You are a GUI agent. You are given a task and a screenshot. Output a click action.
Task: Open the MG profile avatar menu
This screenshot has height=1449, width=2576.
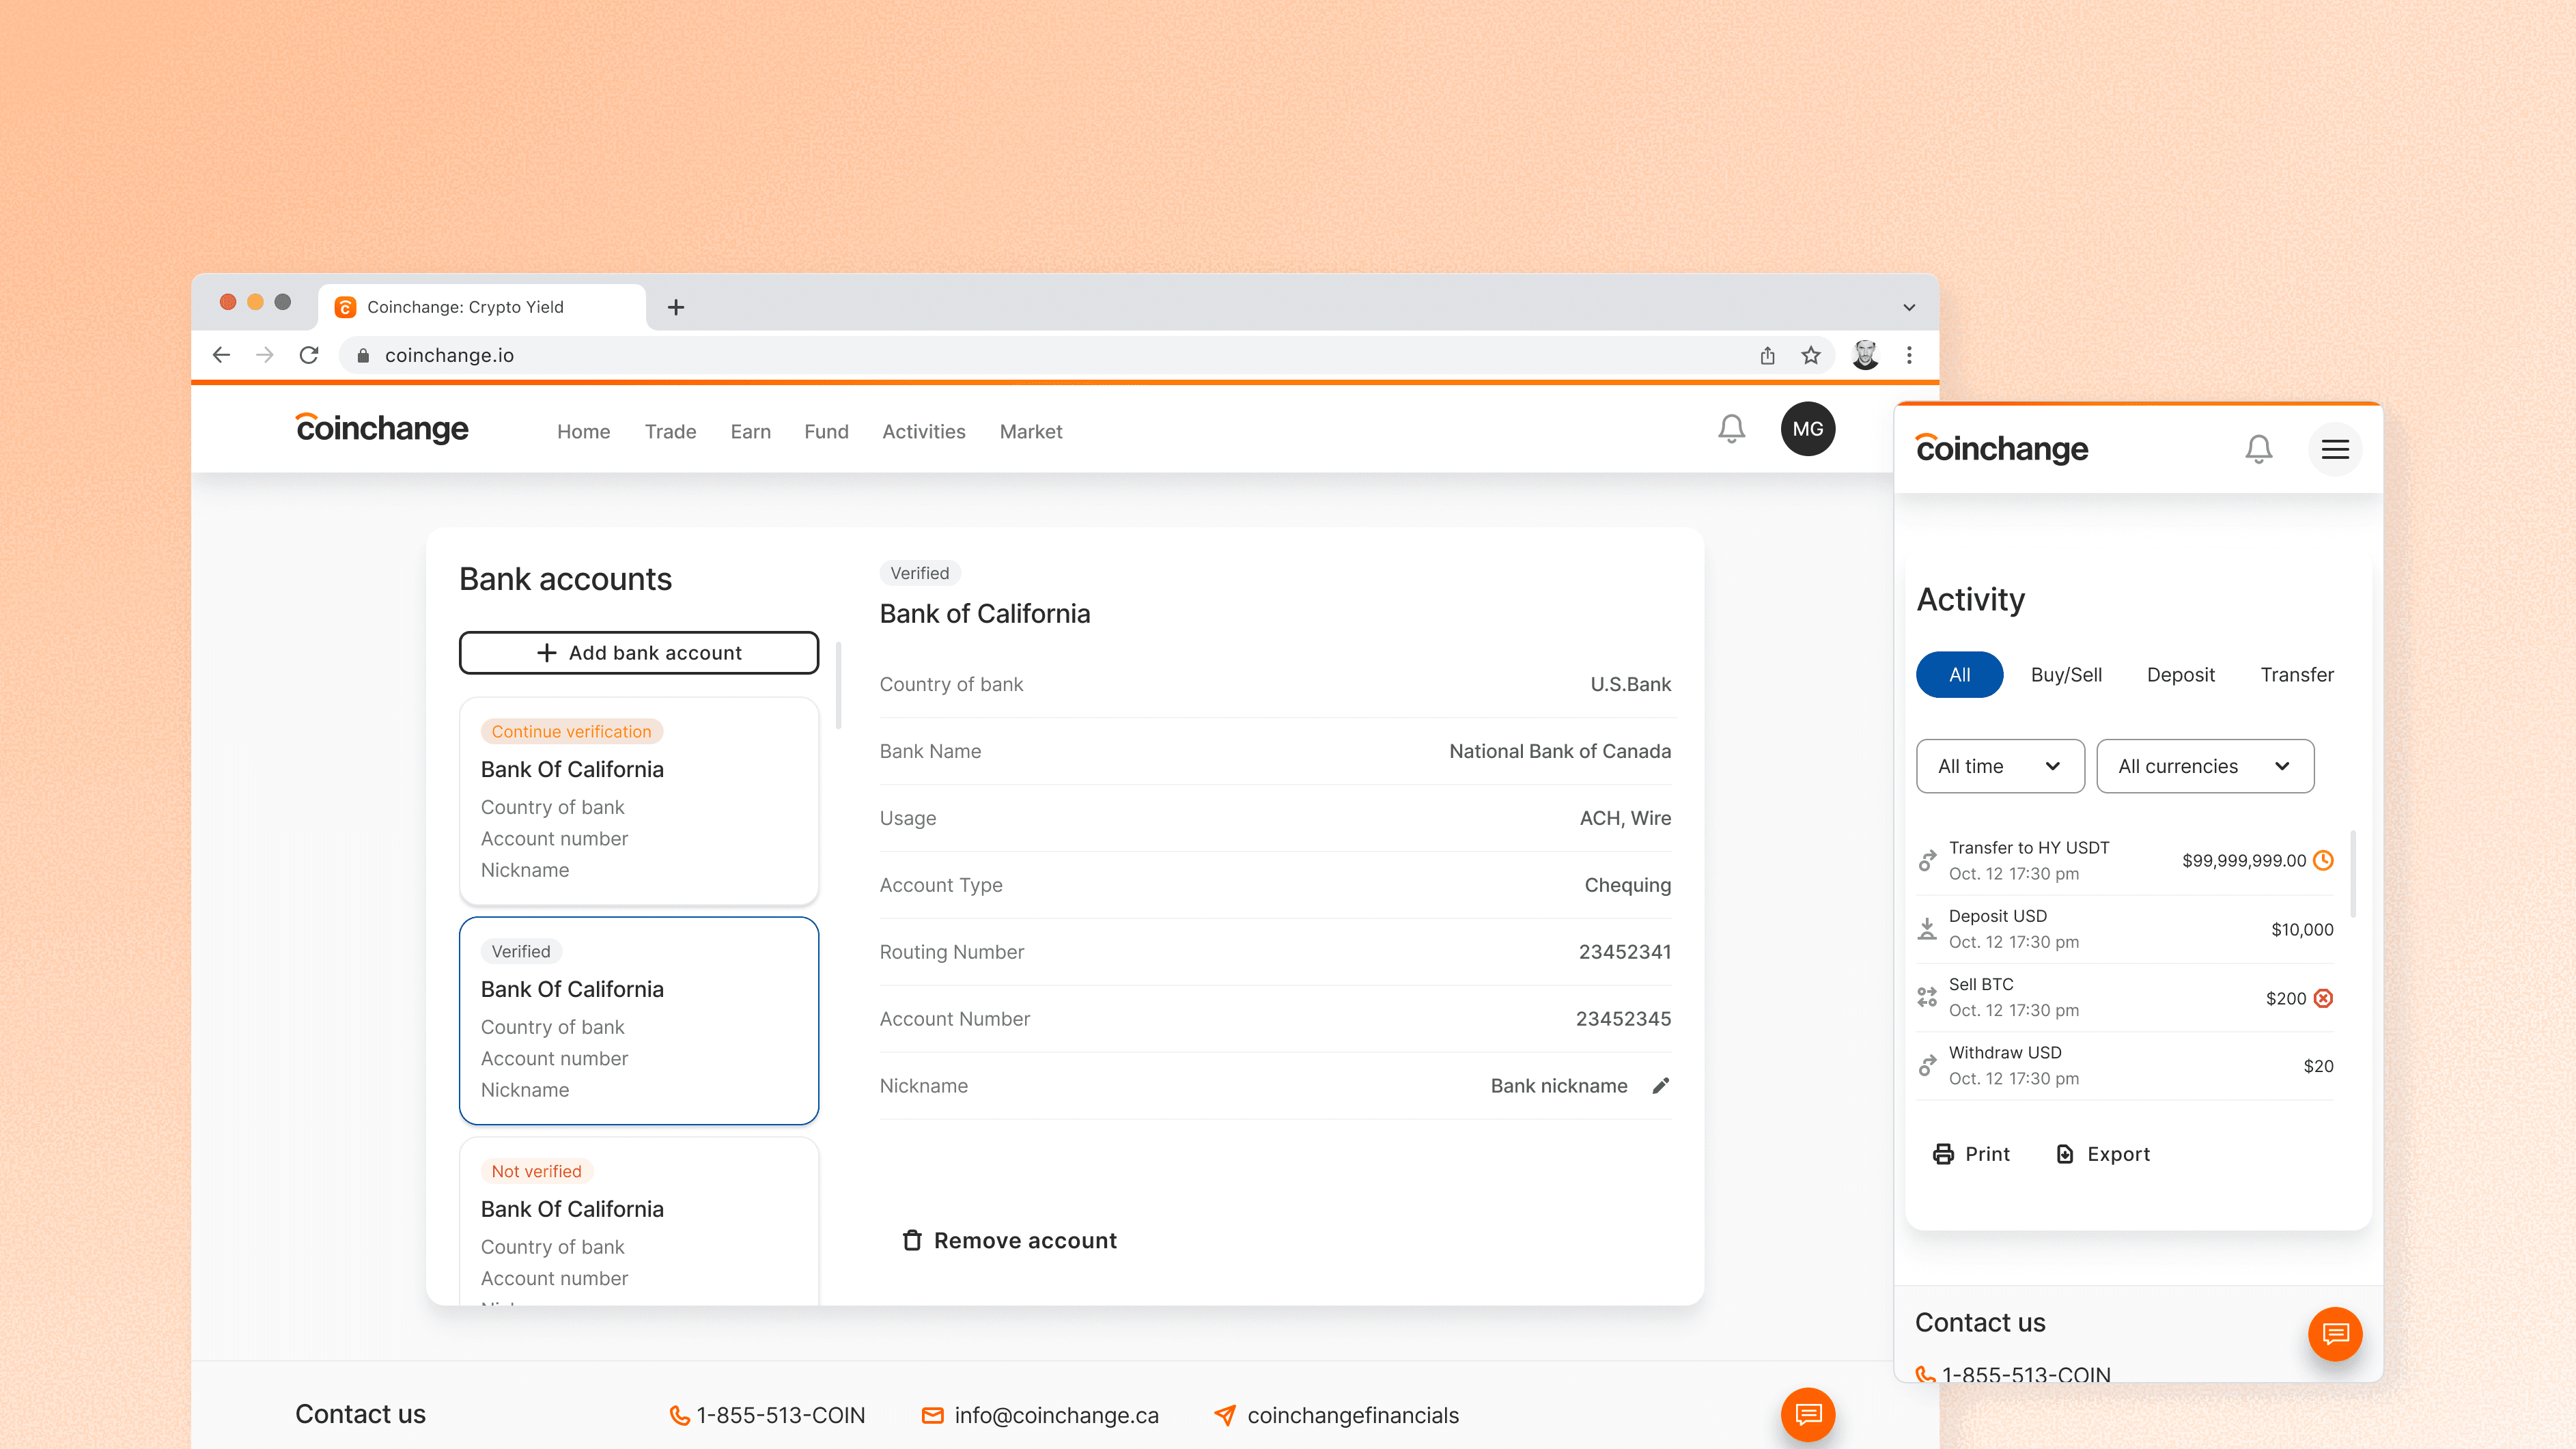click(x=1807, y=429)
